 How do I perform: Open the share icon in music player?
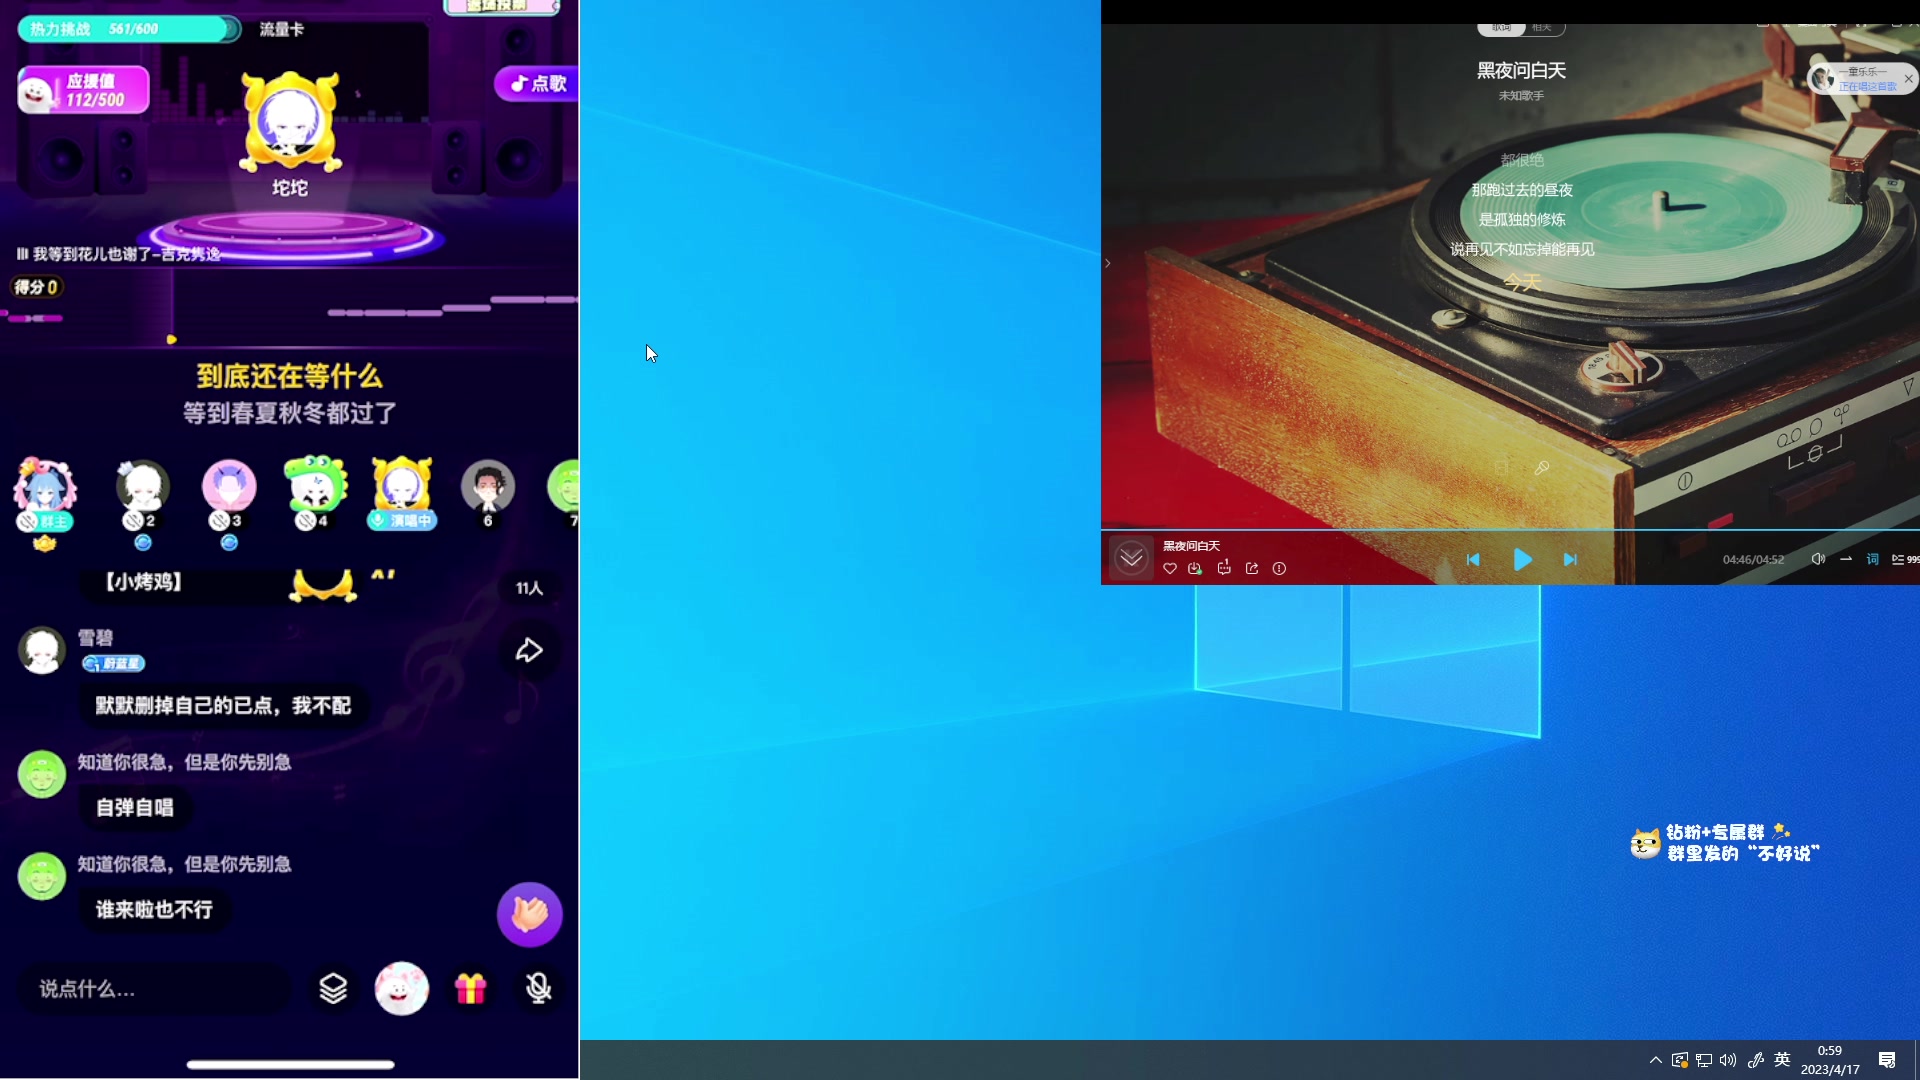coord(1252,569)
